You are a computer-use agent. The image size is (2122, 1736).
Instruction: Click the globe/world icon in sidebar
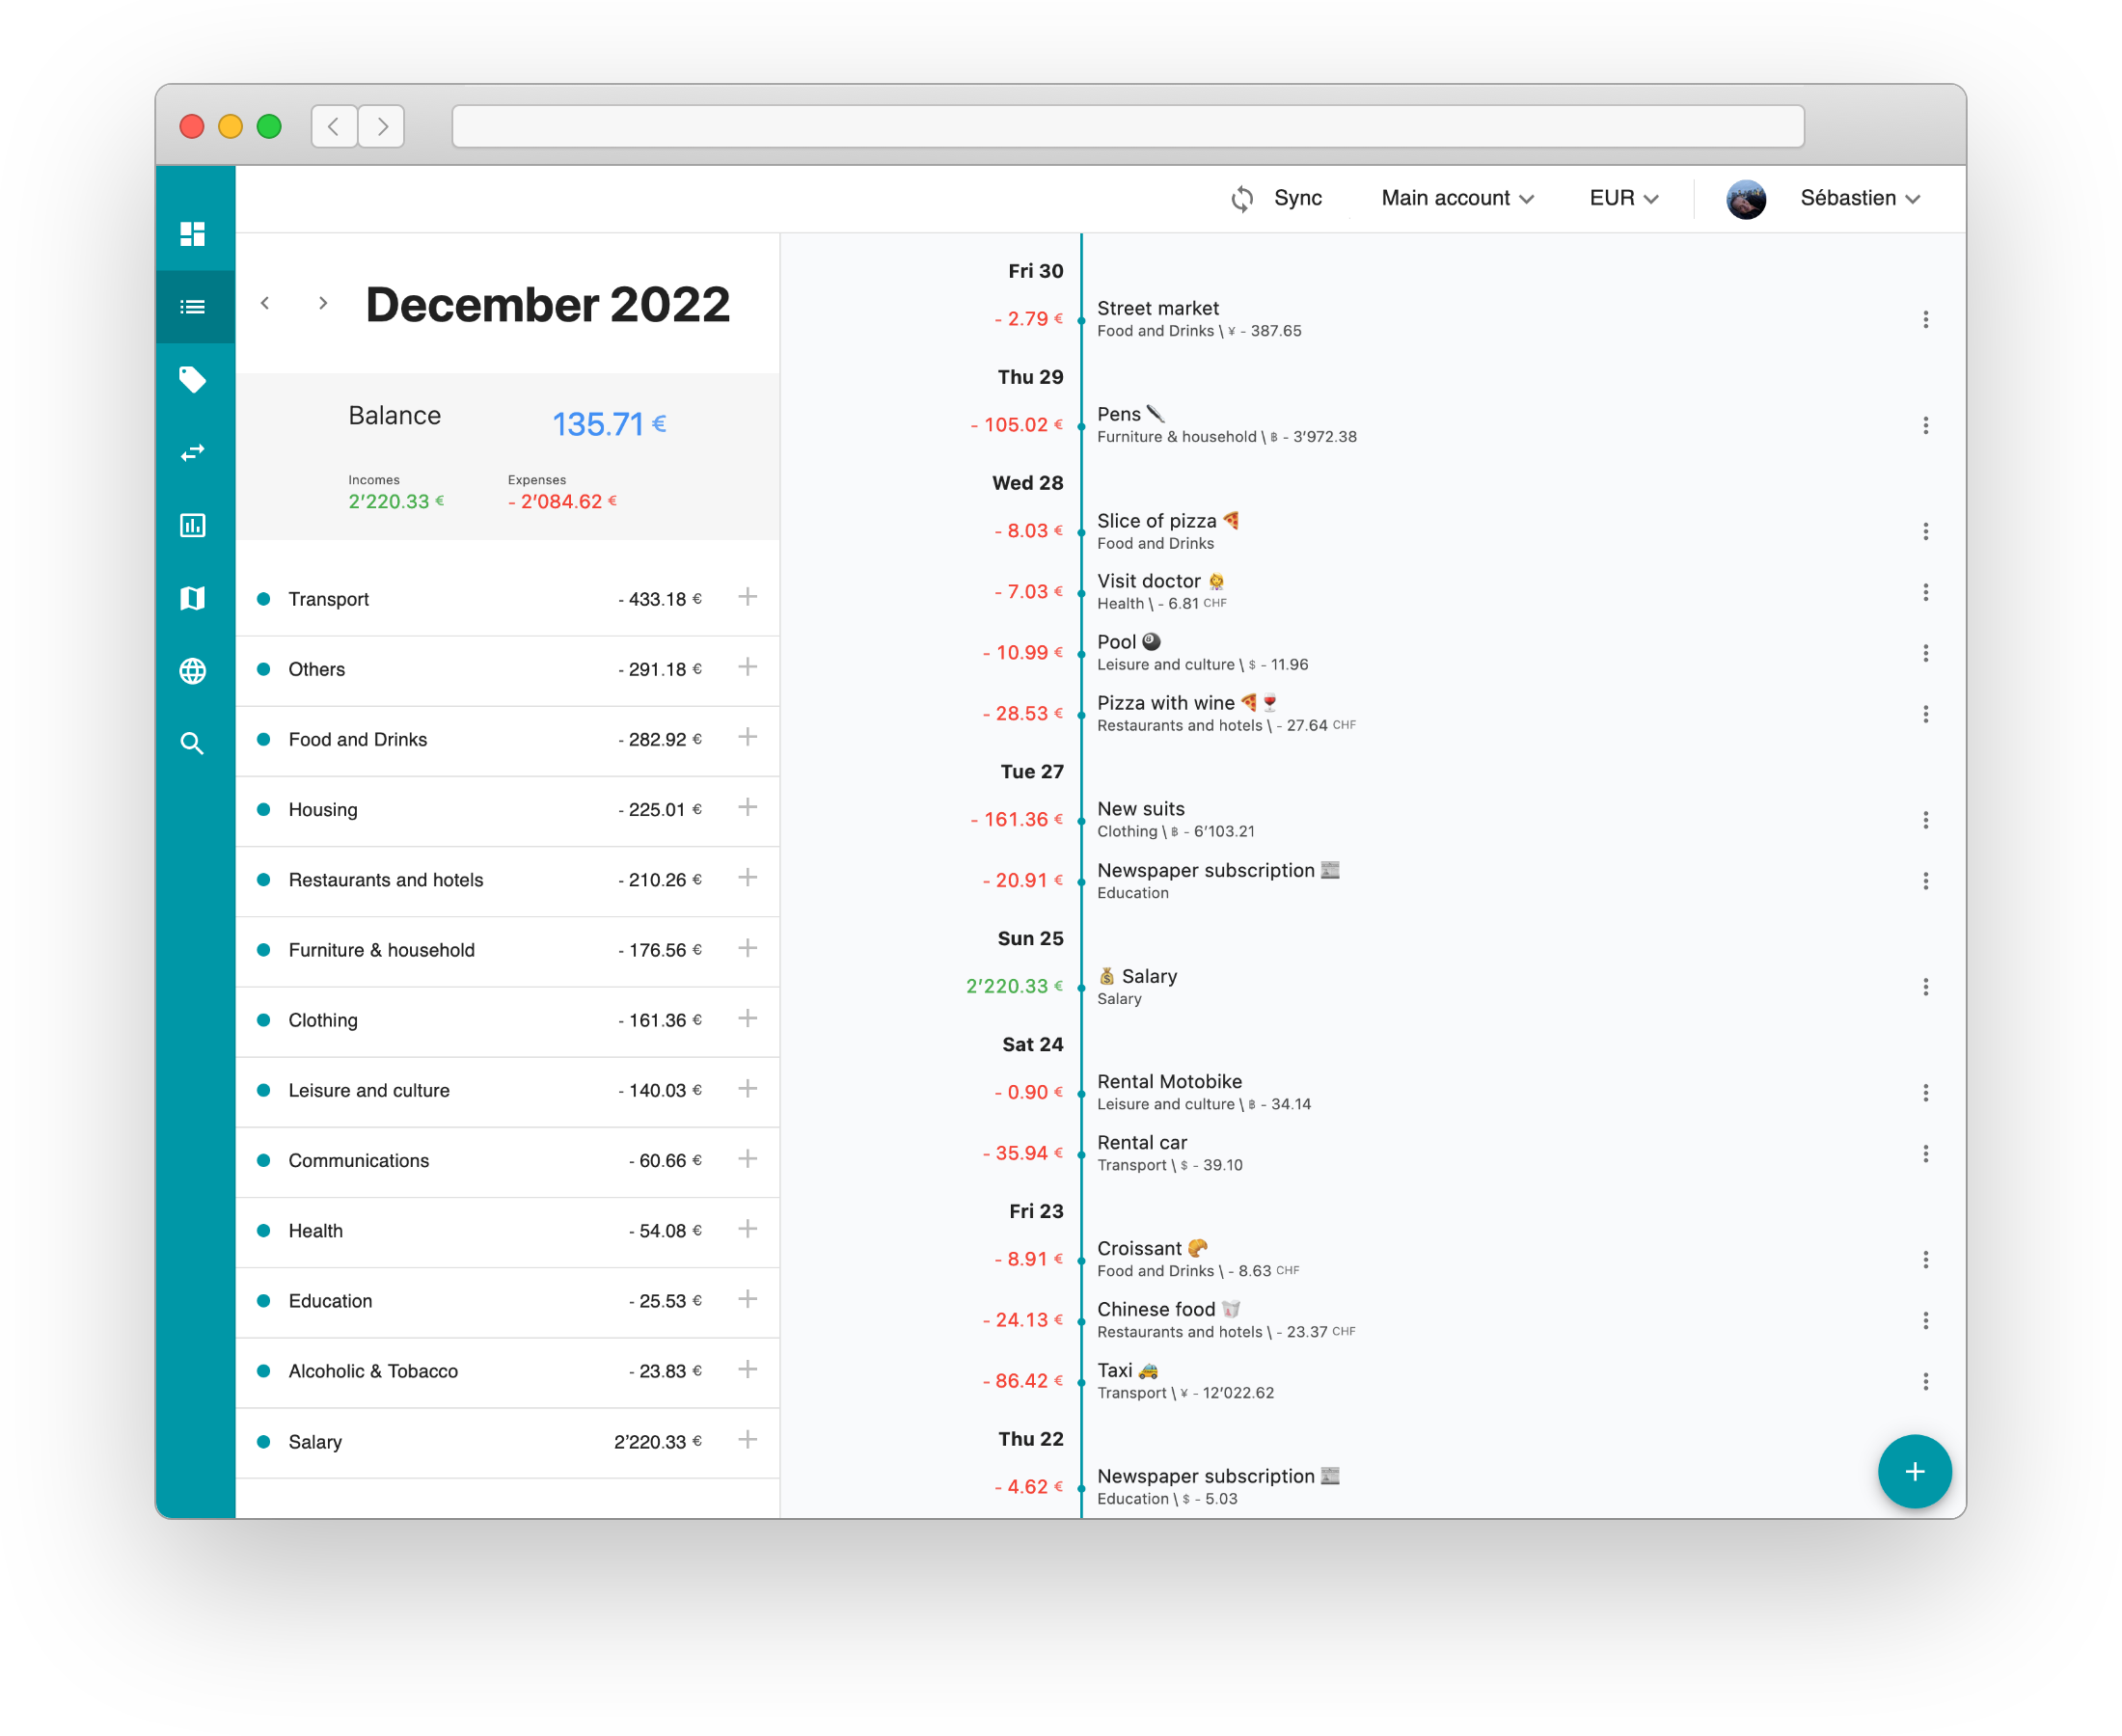194,669
